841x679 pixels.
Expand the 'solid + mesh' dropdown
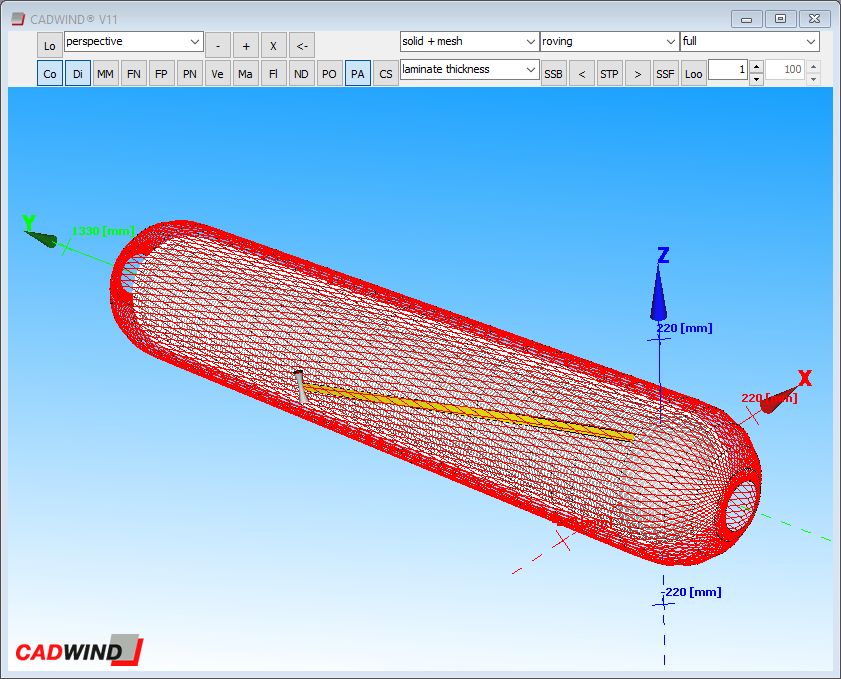tap(469, 42)
